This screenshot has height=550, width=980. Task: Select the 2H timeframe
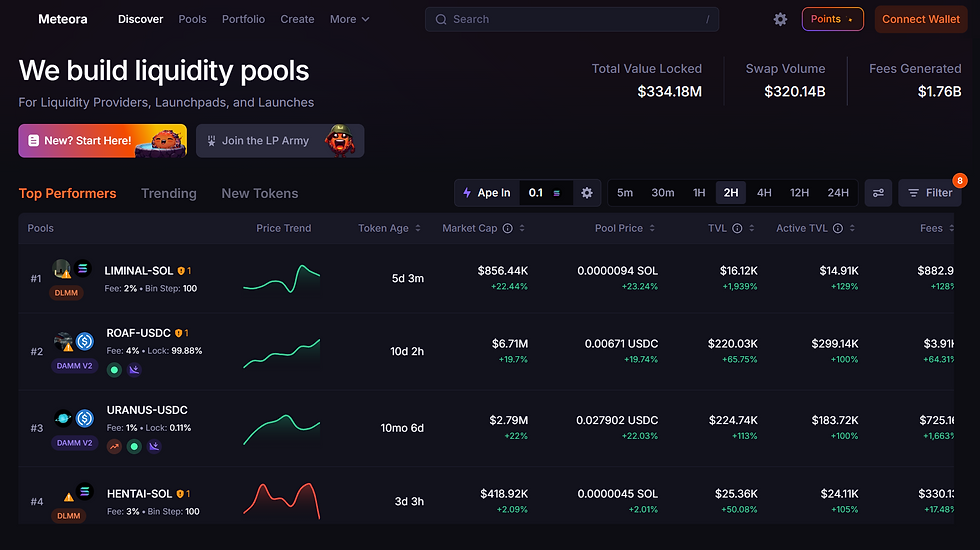(x=731, y=193)
